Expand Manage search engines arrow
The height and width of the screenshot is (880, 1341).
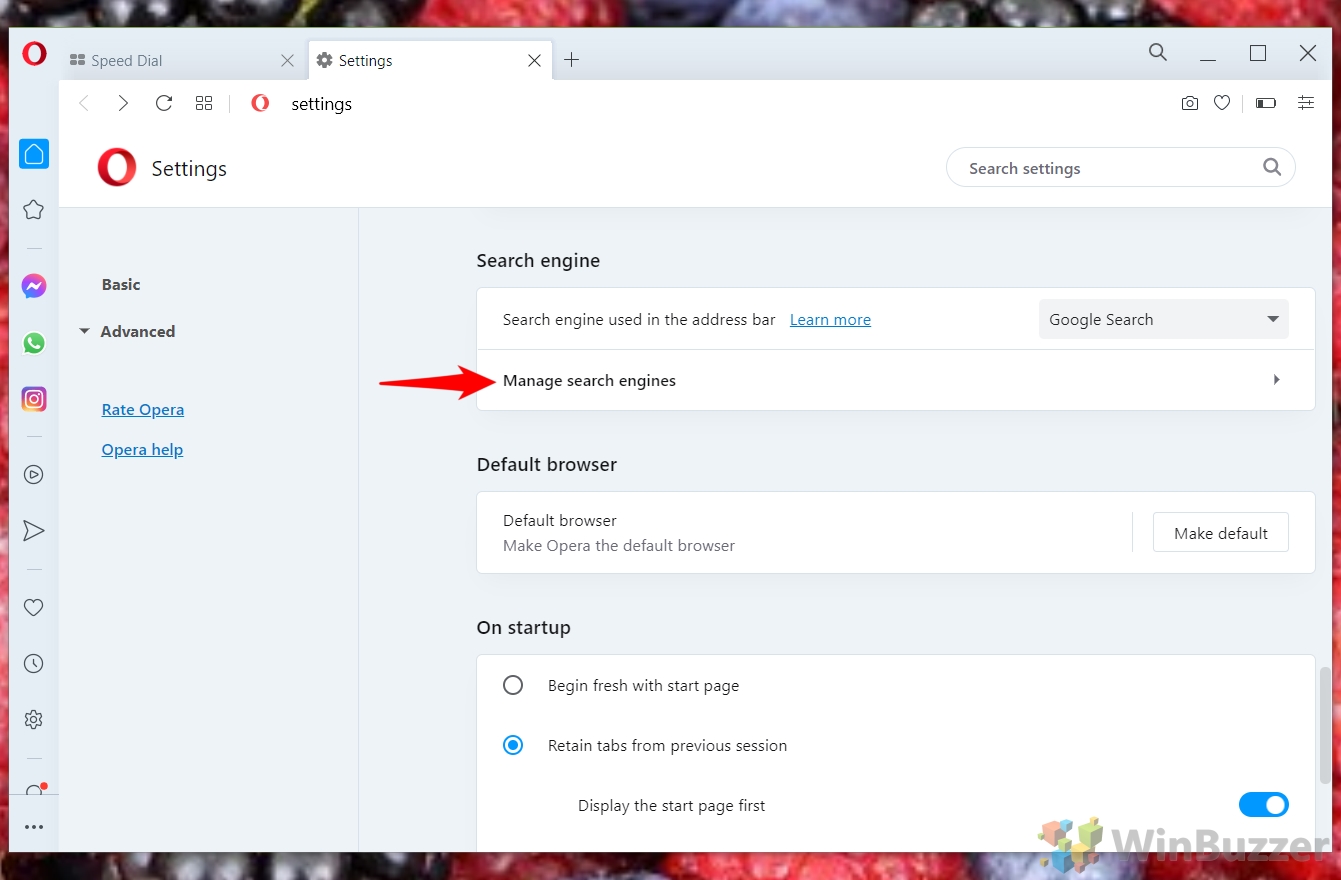tap(1276, 380)
